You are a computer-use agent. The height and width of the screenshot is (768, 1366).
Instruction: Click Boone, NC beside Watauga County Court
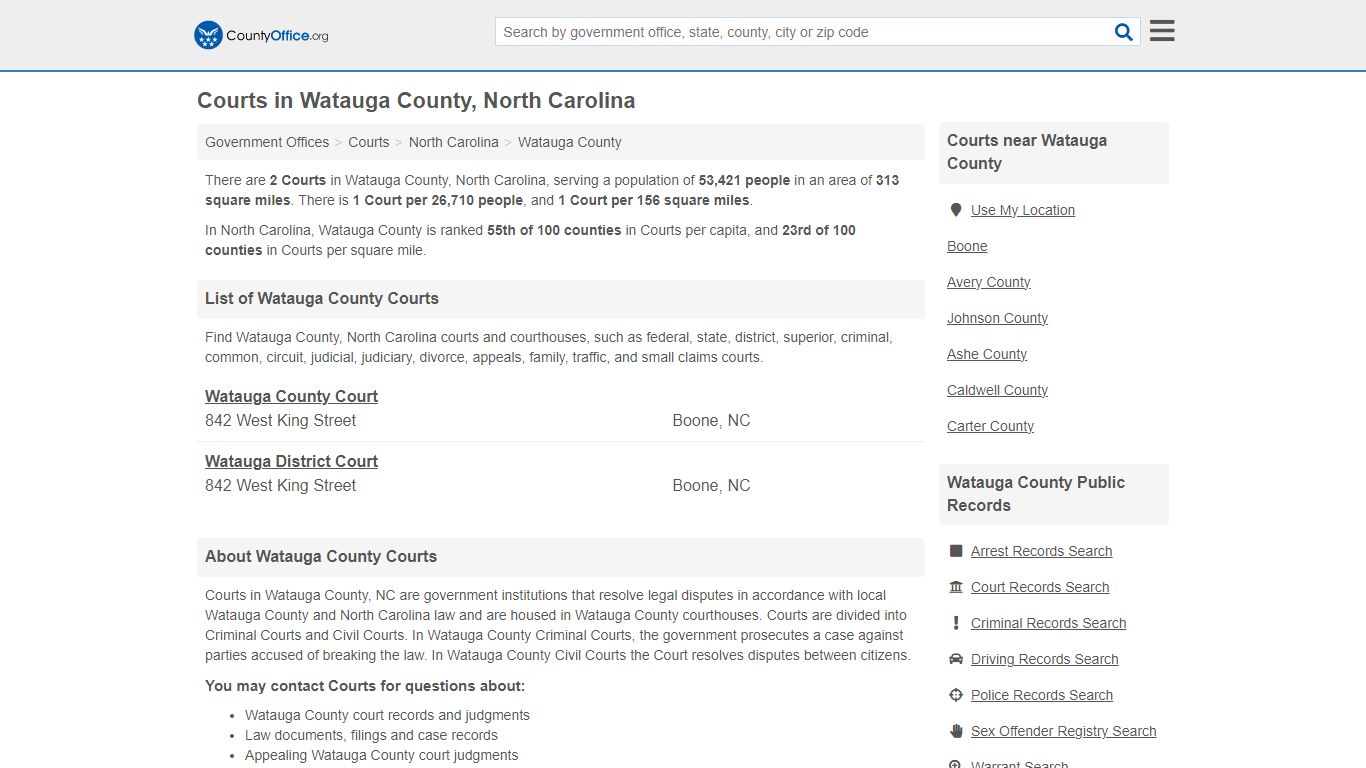[x=711, y=421]
